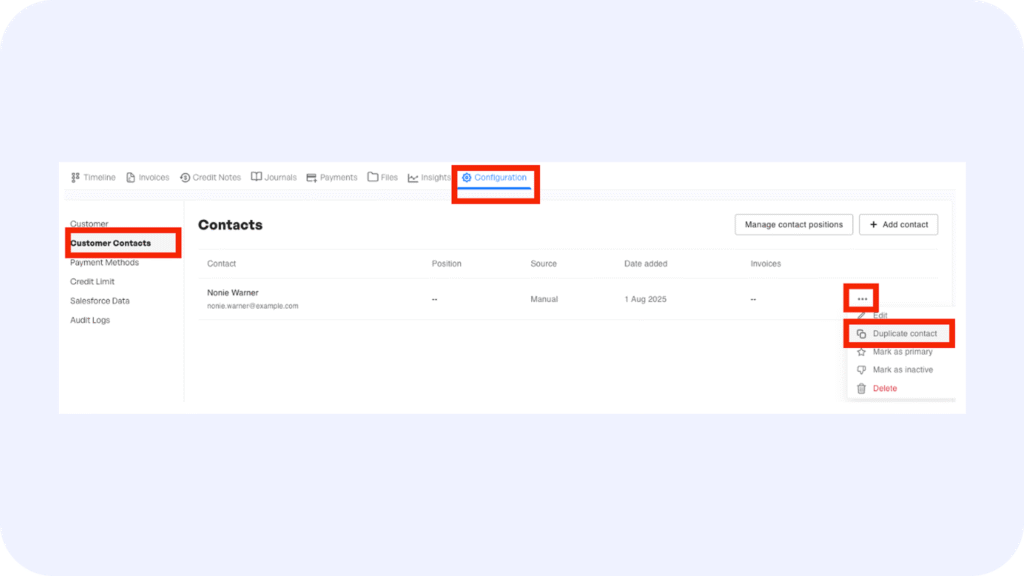Select Customer Contacts in the sidebar
Image resolution: width=1024 pixels, height=576 pixels.
[111, 243]
